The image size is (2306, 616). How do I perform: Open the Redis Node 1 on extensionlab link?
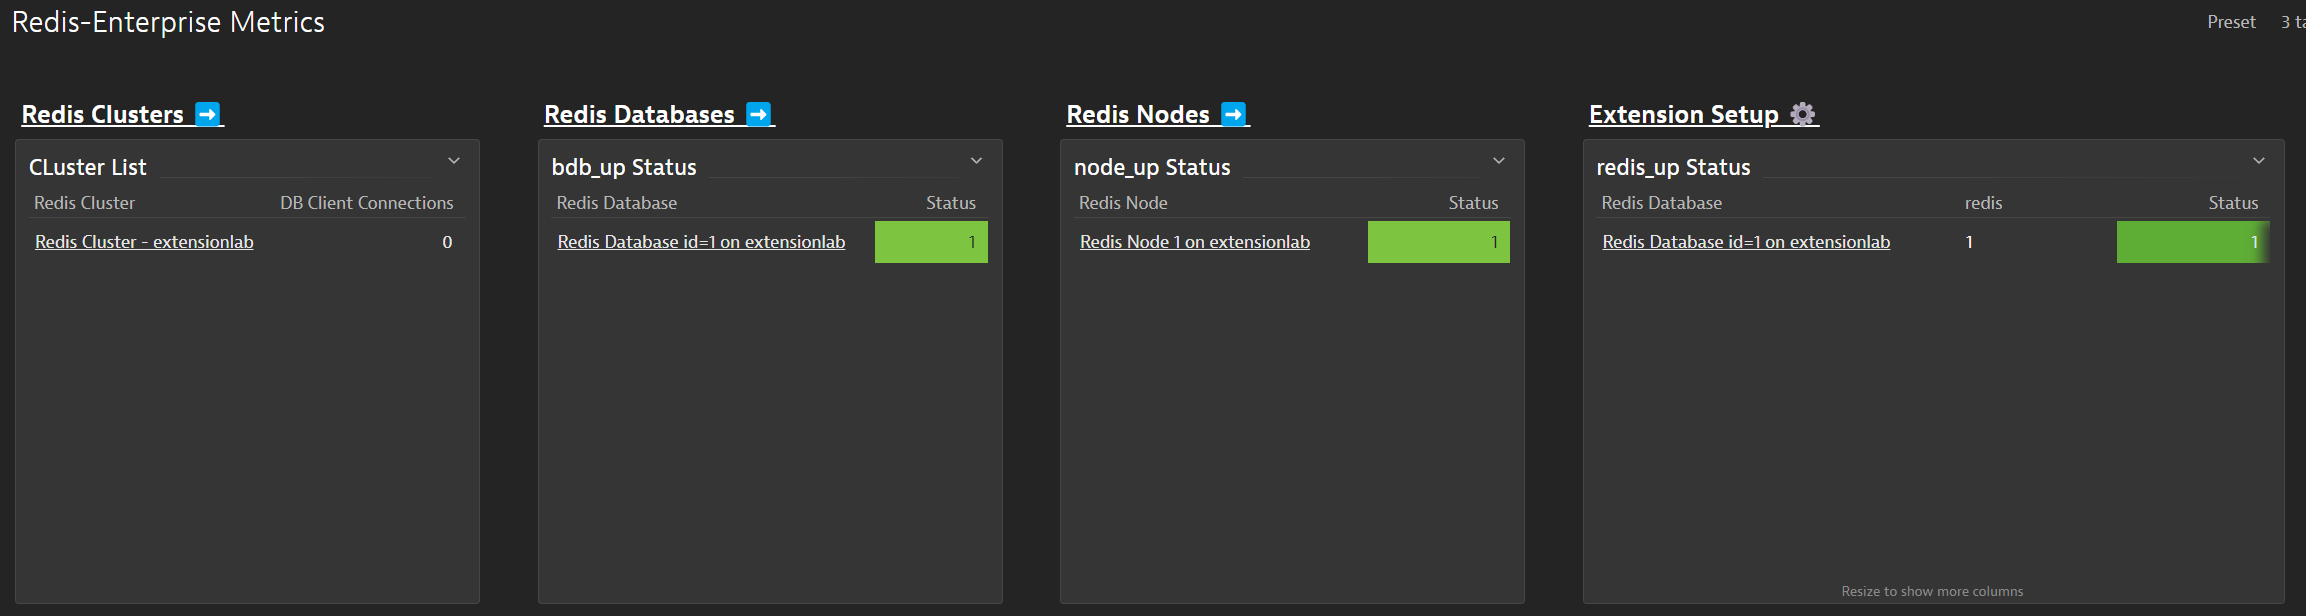point(1194,242)
